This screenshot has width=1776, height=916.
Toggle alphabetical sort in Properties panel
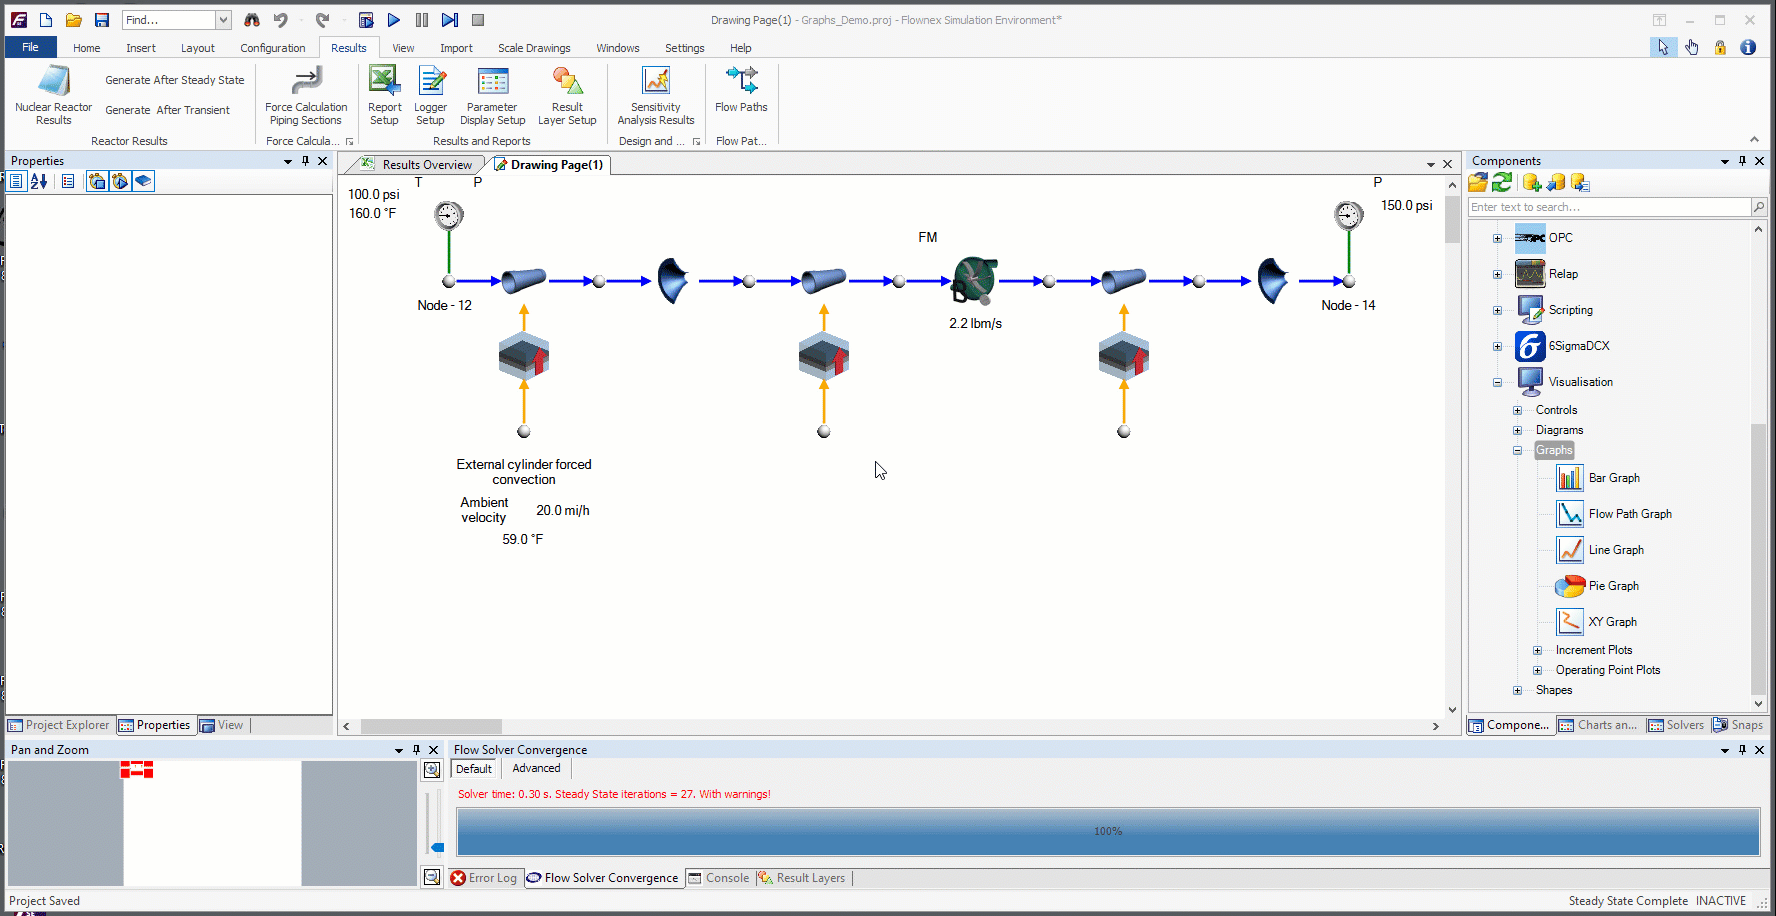click(x=39, y=181)
